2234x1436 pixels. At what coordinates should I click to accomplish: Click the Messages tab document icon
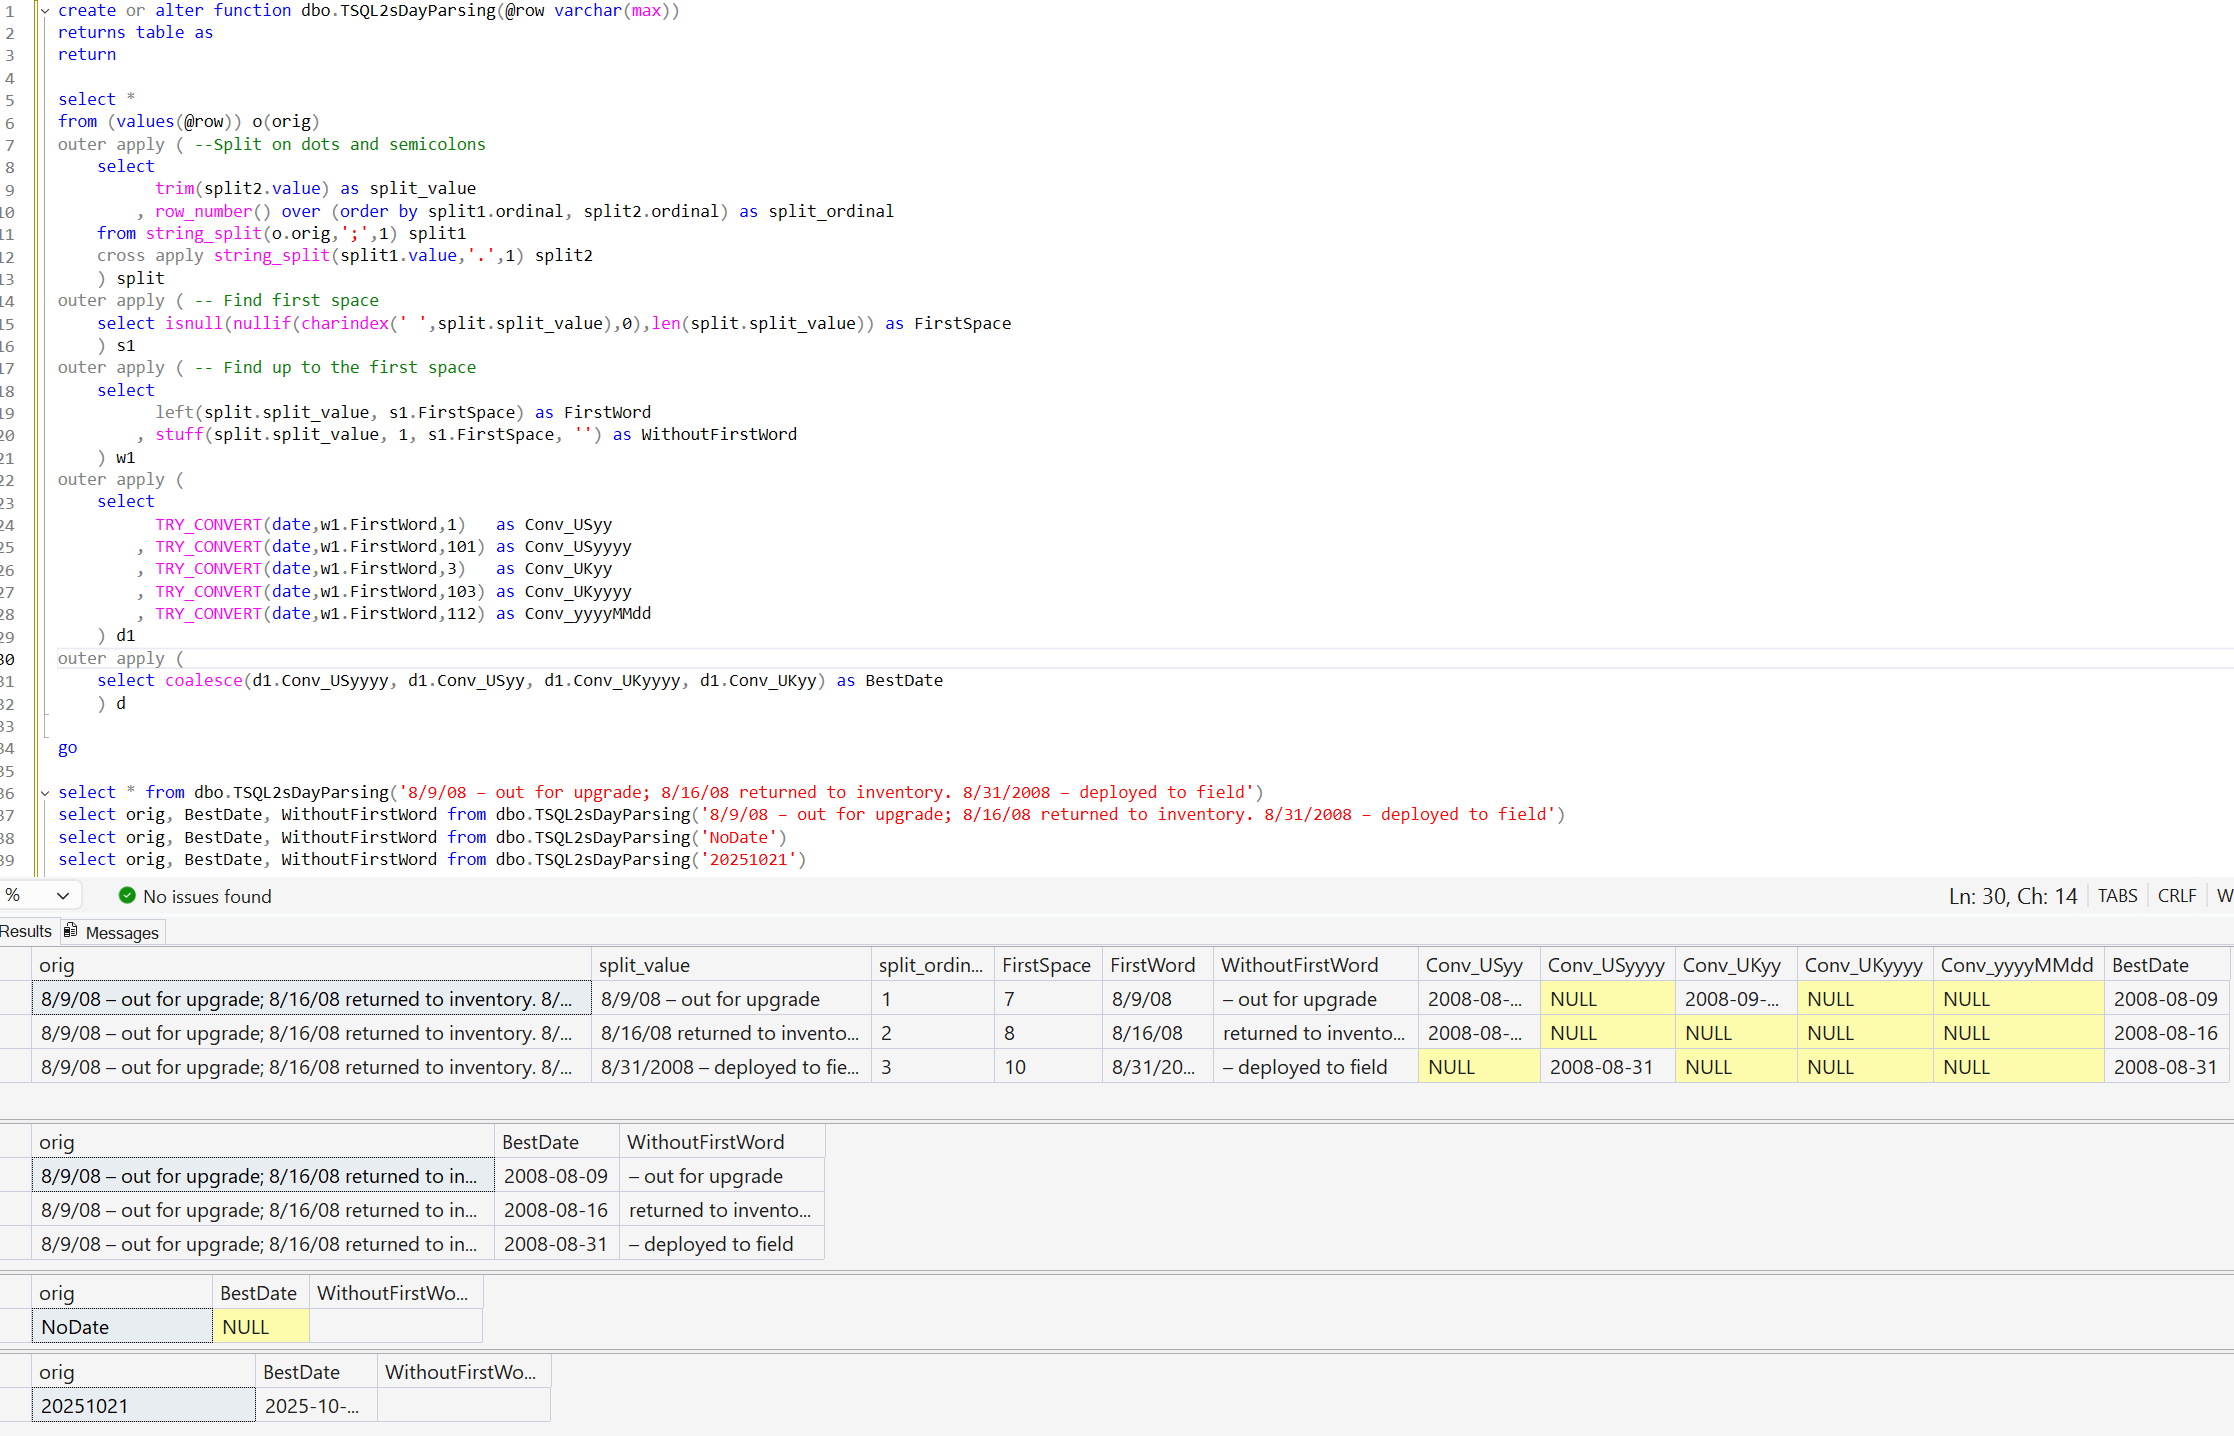tap(71, 931)
